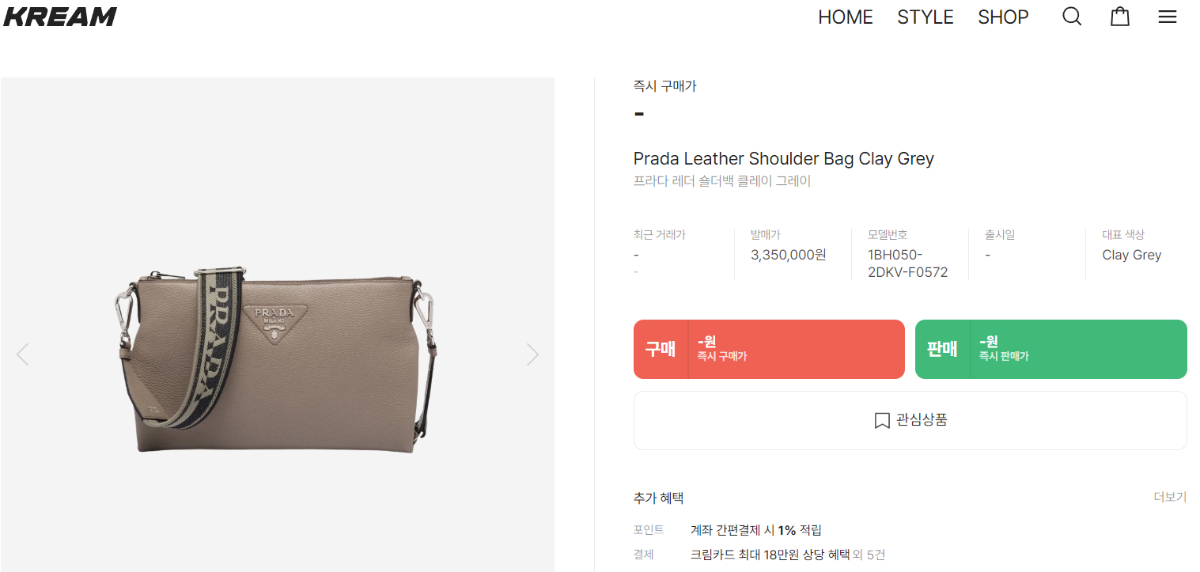Image resolution: width=1200 pixels, height=572 pixels.
Task: Show previous product image arrow
Action: [22, 354]
